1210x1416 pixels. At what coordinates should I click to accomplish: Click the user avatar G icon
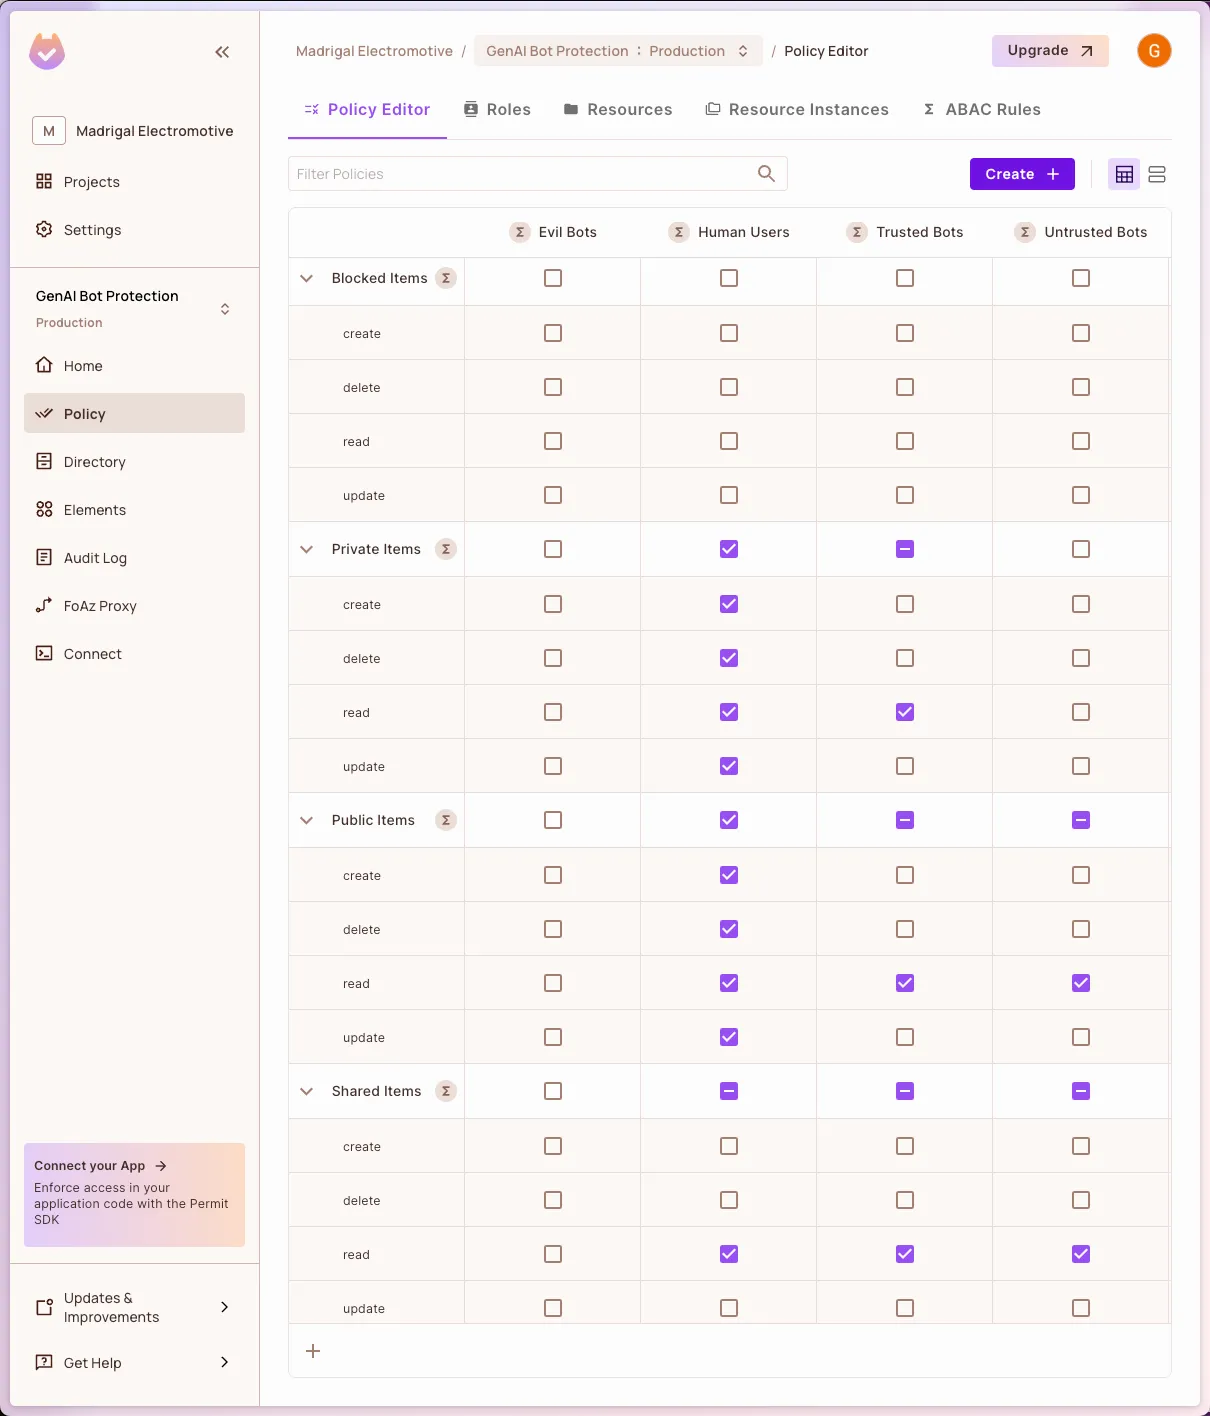1154,51
